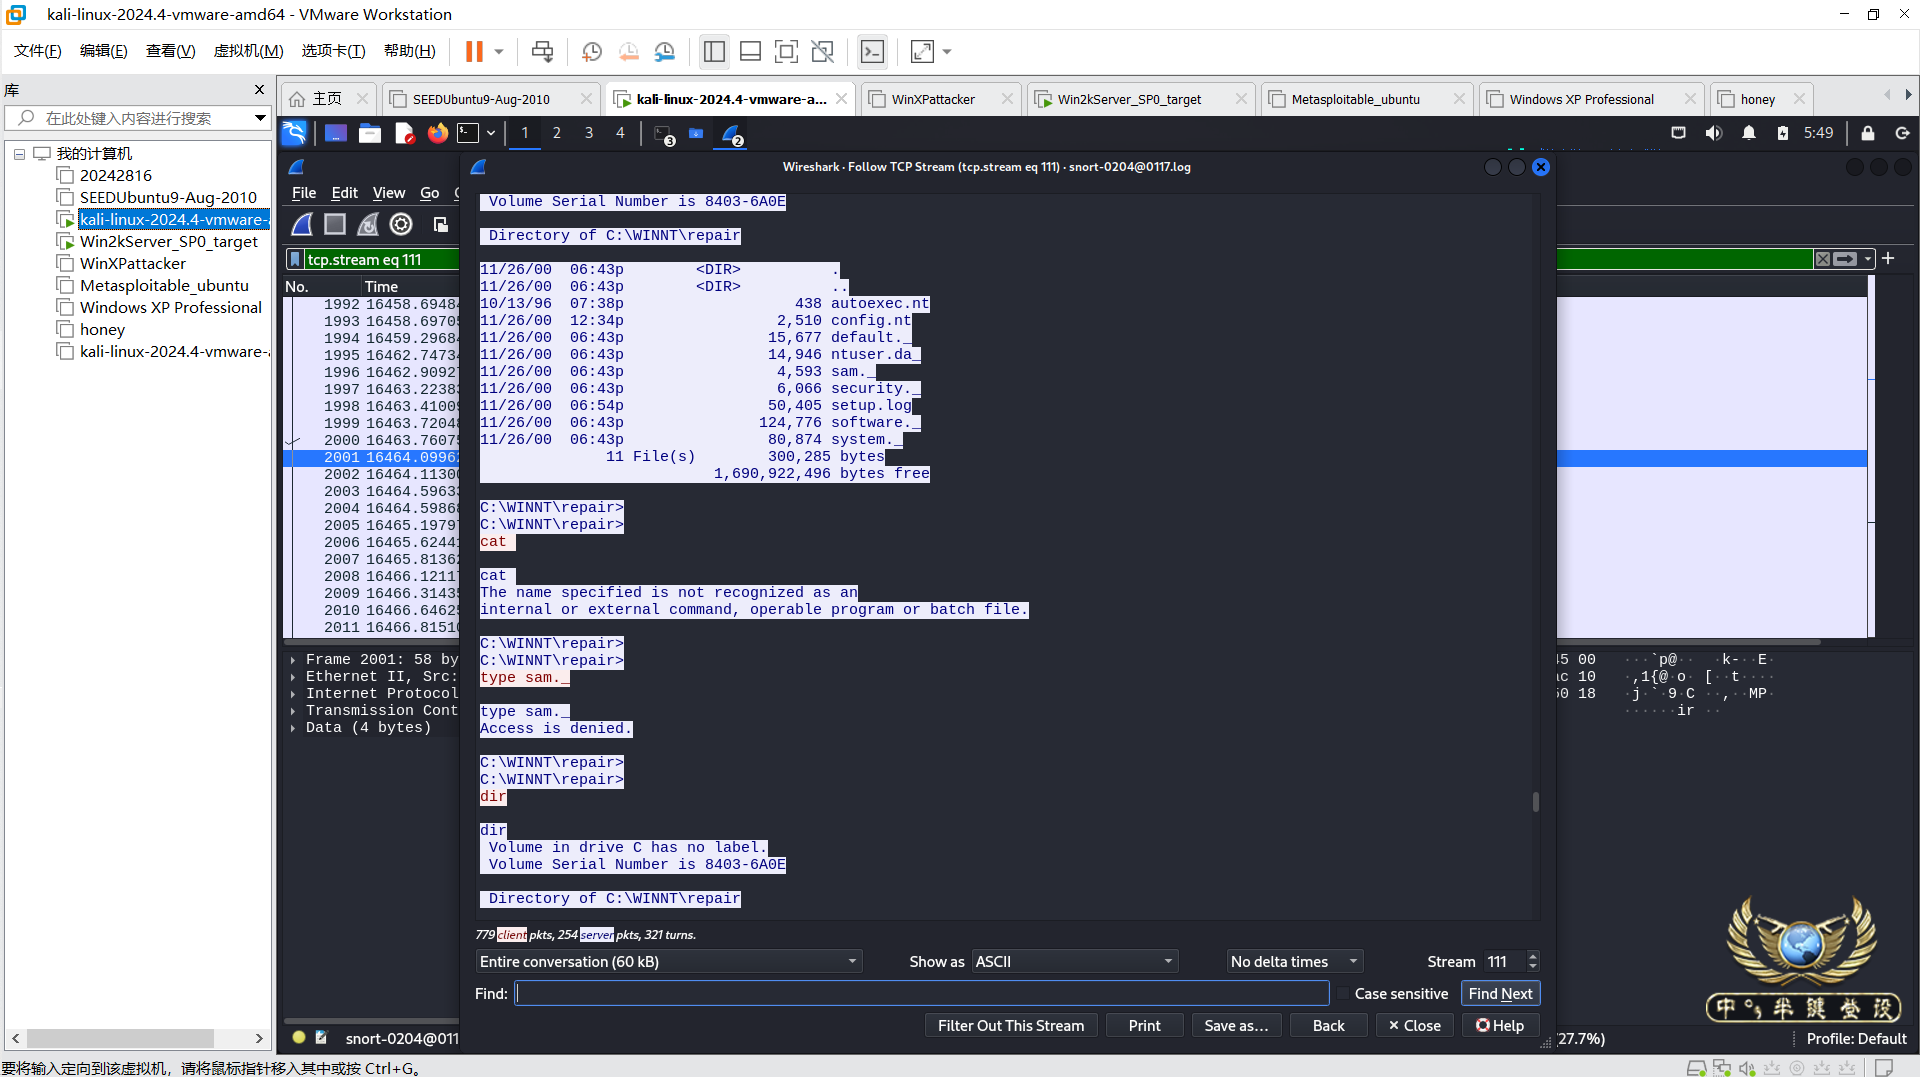Open the library search dropdown arrow
Screen dimensions: 1920x1077
[260, 118]
